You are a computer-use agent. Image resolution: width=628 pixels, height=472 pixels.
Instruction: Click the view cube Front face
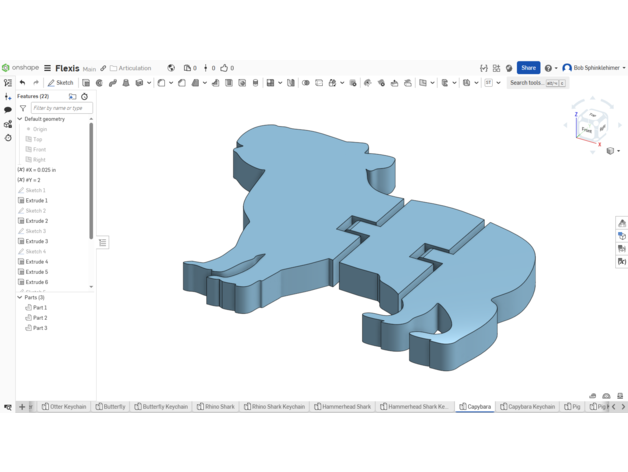[587, 130]
